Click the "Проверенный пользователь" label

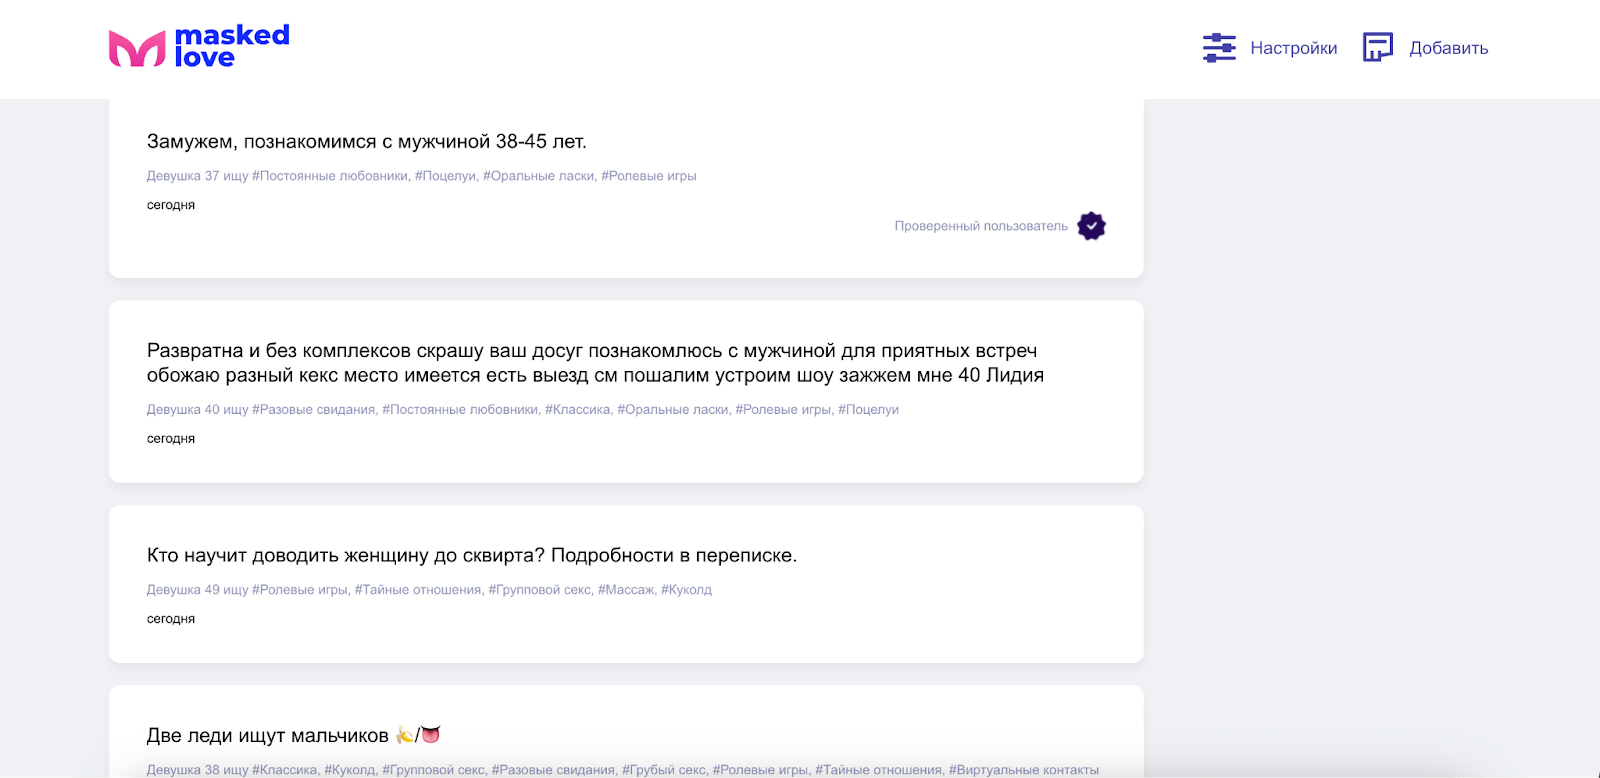click(980, 226)
